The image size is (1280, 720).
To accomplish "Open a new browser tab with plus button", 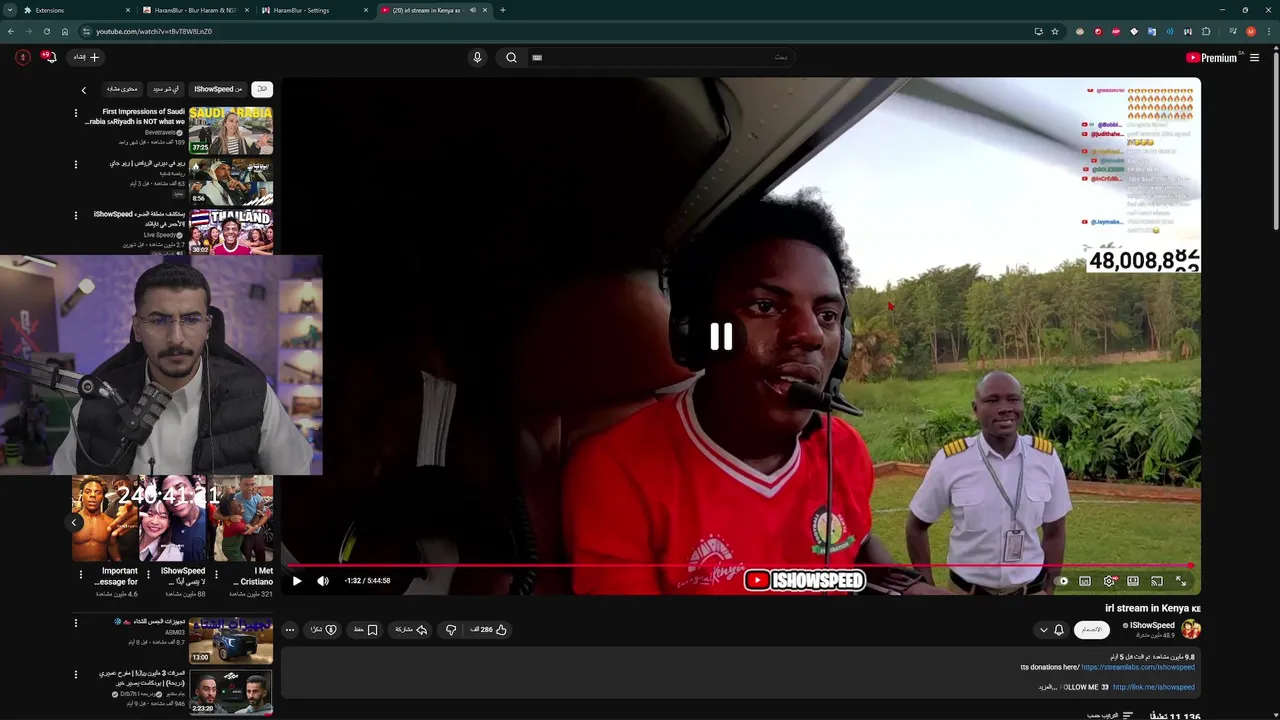I will point(502,10).
